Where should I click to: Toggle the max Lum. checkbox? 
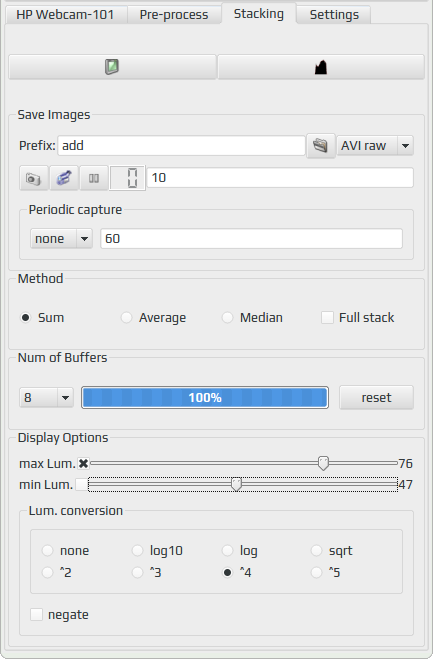coord(84,464)
